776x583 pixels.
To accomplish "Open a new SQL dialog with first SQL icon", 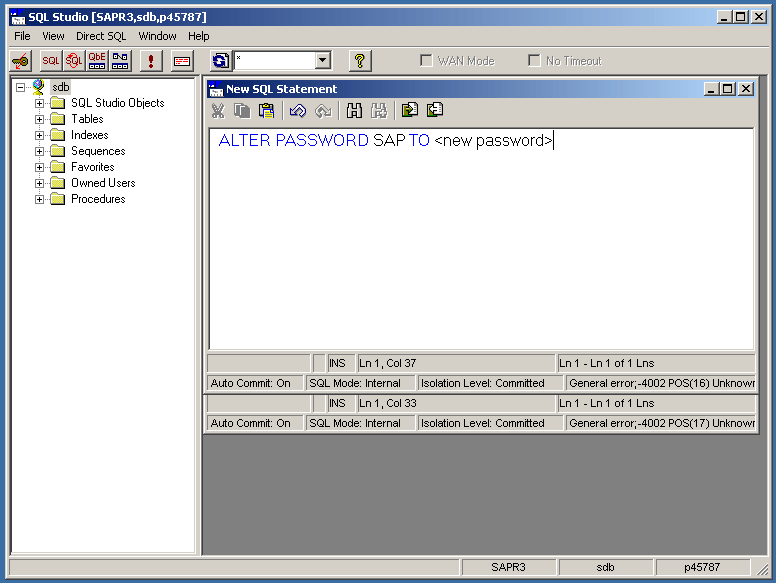I will coord(50,61).
